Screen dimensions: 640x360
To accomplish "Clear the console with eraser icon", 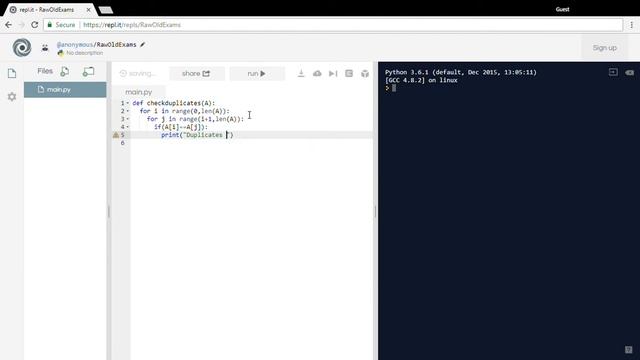I will [629, 73].
